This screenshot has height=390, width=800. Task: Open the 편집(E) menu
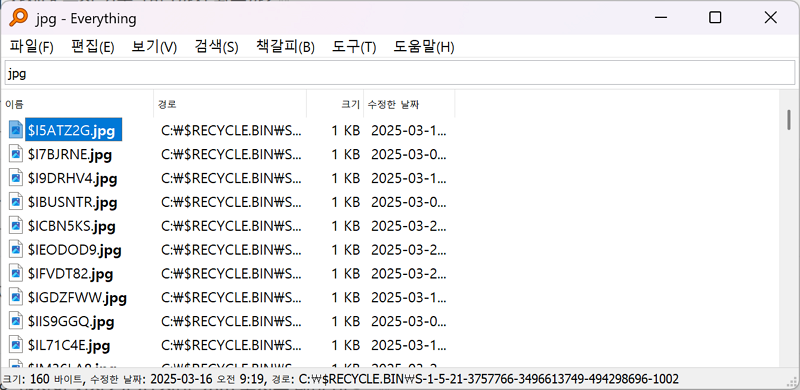pos(93,47)
